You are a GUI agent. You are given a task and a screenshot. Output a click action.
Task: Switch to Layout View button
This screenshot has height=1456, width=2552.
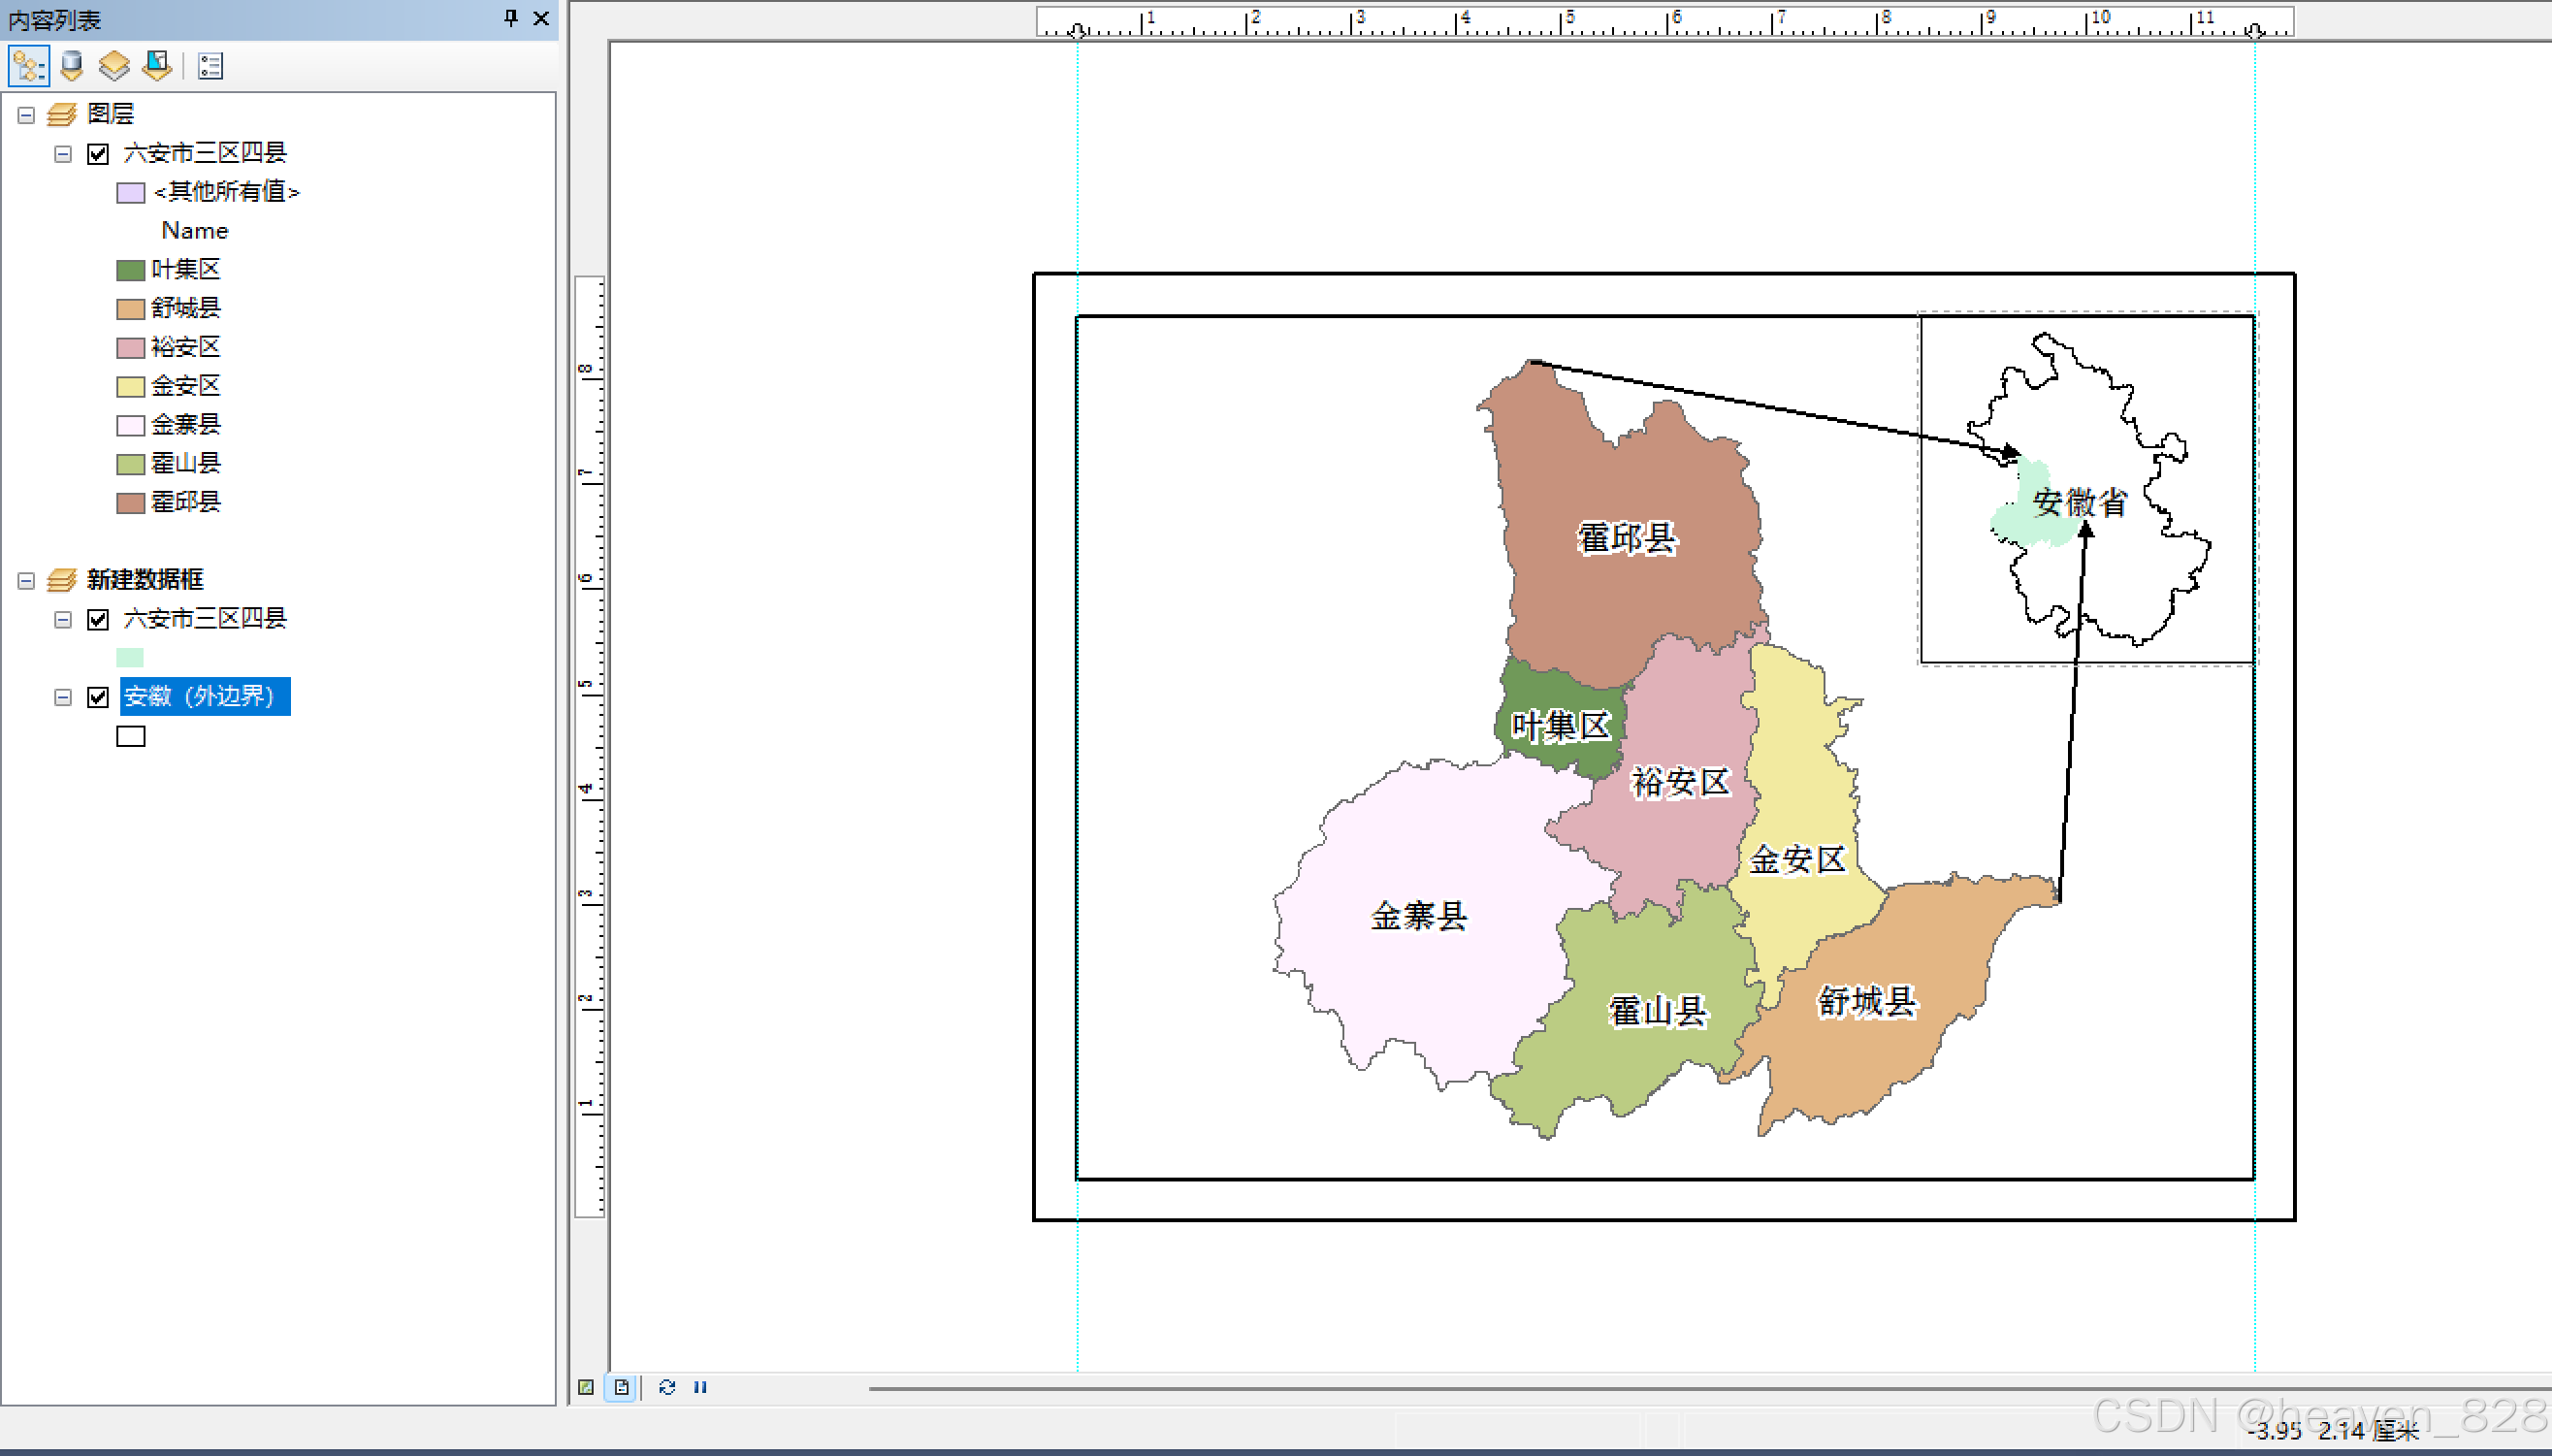point(621,1387)
